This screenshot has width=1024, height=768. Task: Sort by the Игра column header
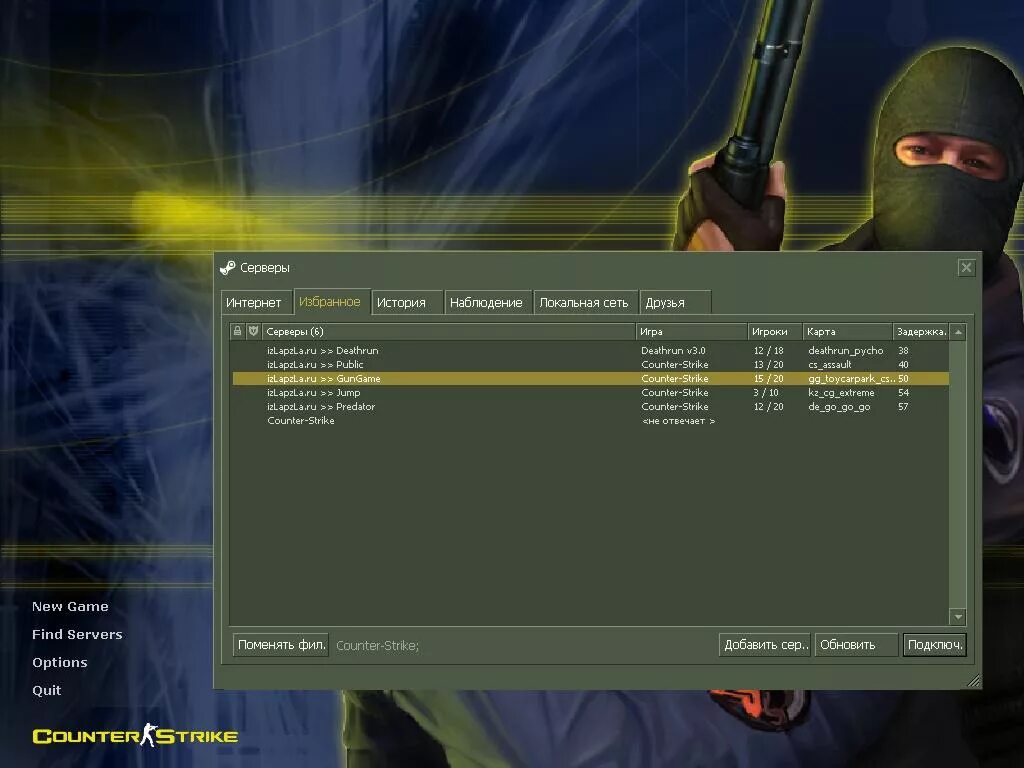pos(692,332)
